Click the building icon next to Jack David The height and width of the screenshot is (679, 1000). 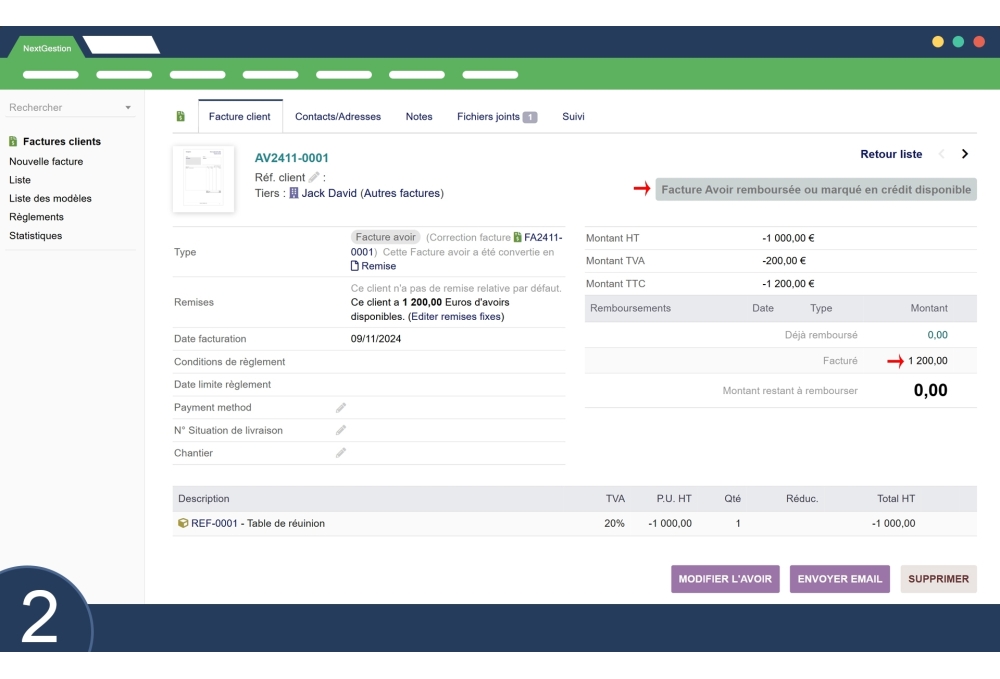[293, 193]
